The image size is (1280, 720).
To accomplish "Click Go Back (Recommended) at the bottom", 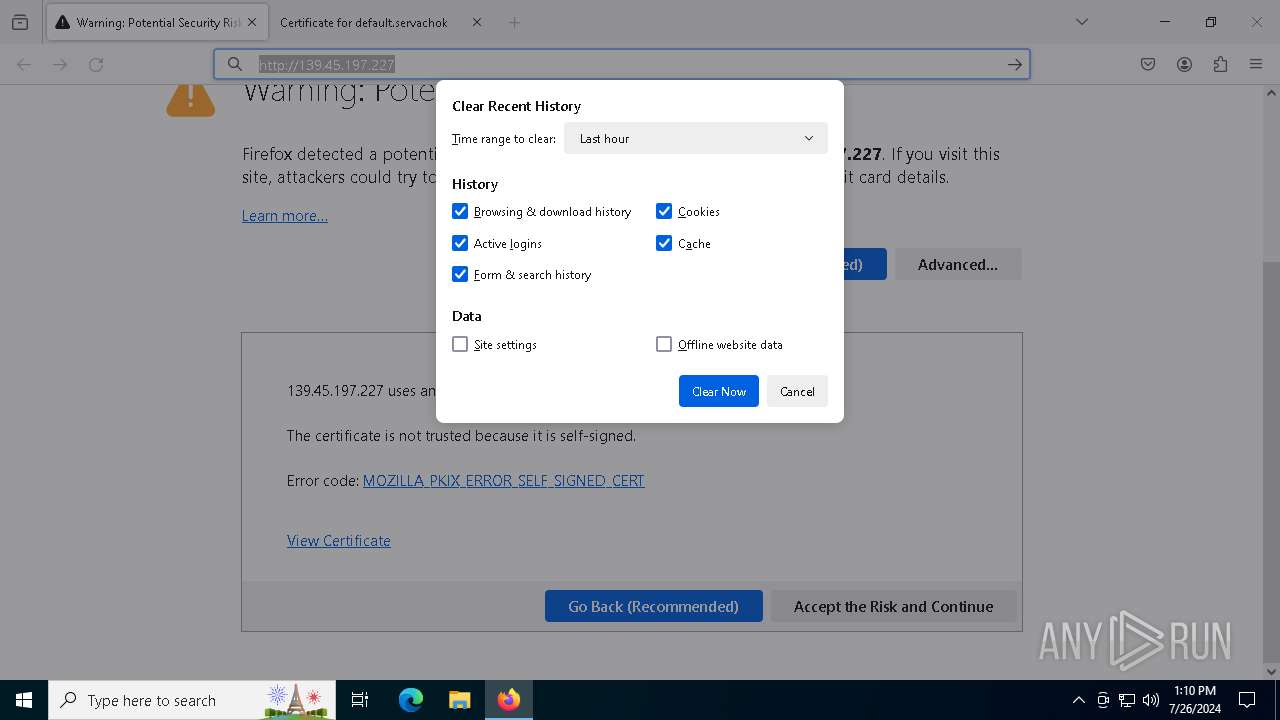I will (654, 606).
